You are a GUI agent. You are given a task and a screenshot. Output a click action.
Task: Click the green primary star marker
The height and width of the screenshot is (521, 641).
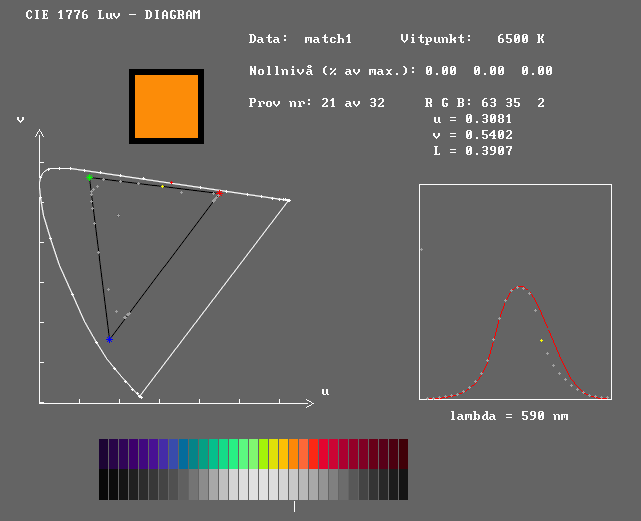(x=90, y=177)
